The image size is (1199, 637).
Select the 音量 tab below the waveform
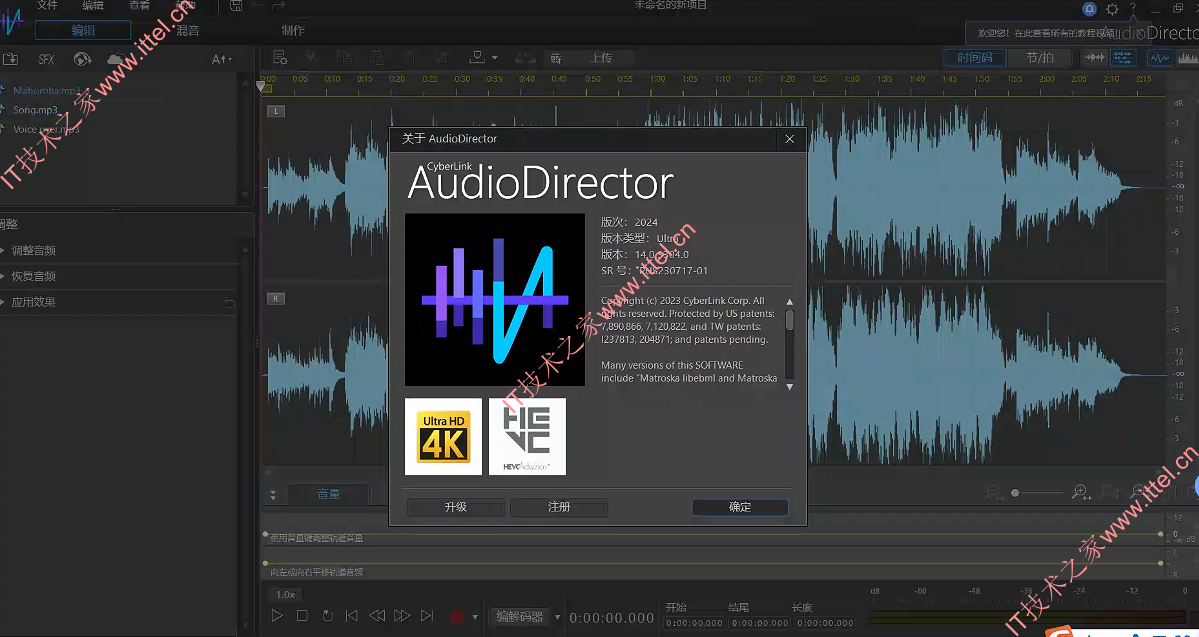tap(328, 494)
